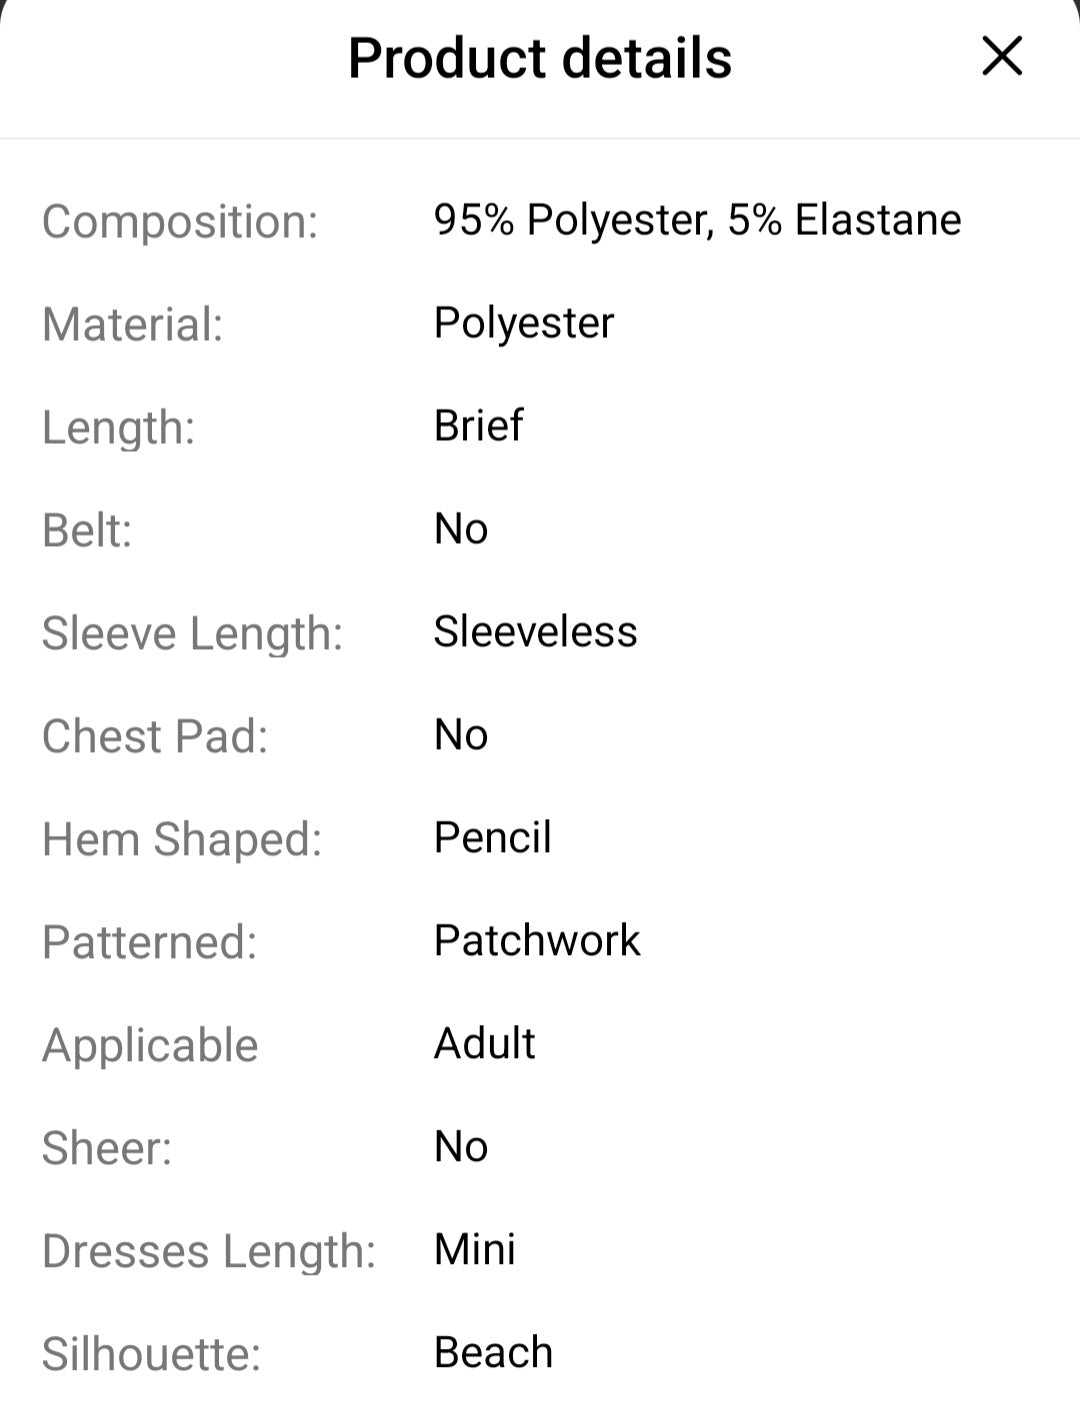
Task: Tap the Polyester material value
Action: (x=524, y=324)
